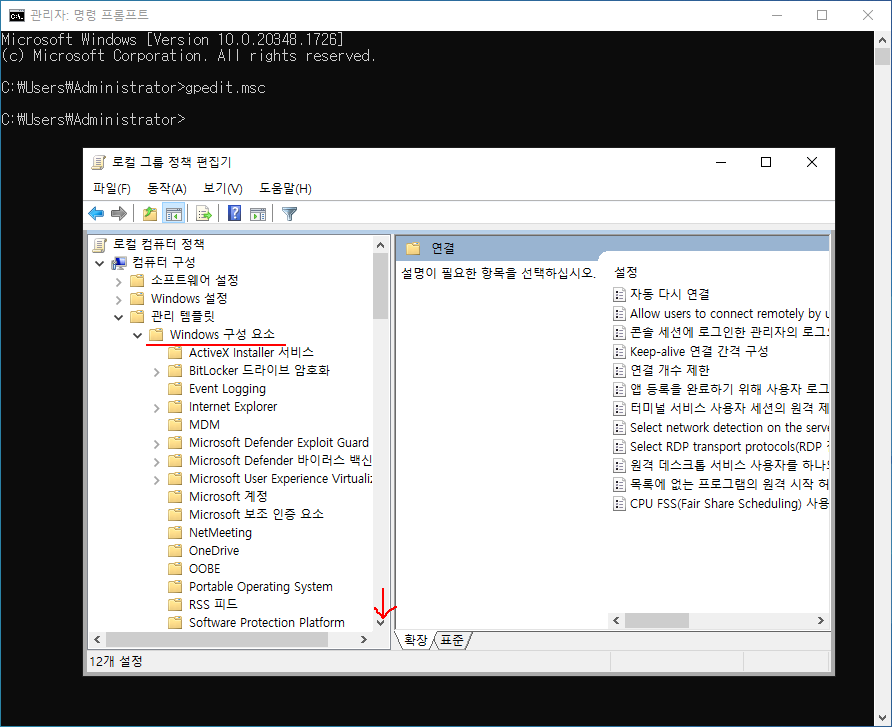Click the tree pane scroll down arrow

click(380, 622)
